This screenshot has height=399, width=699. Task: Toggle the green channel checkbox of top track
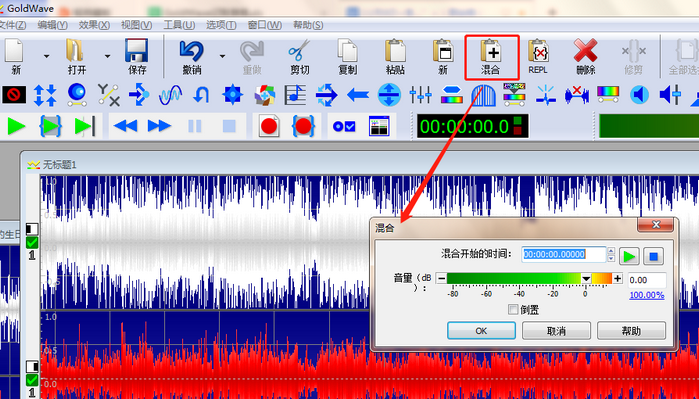pyautogui.click(x=32, y=243)
